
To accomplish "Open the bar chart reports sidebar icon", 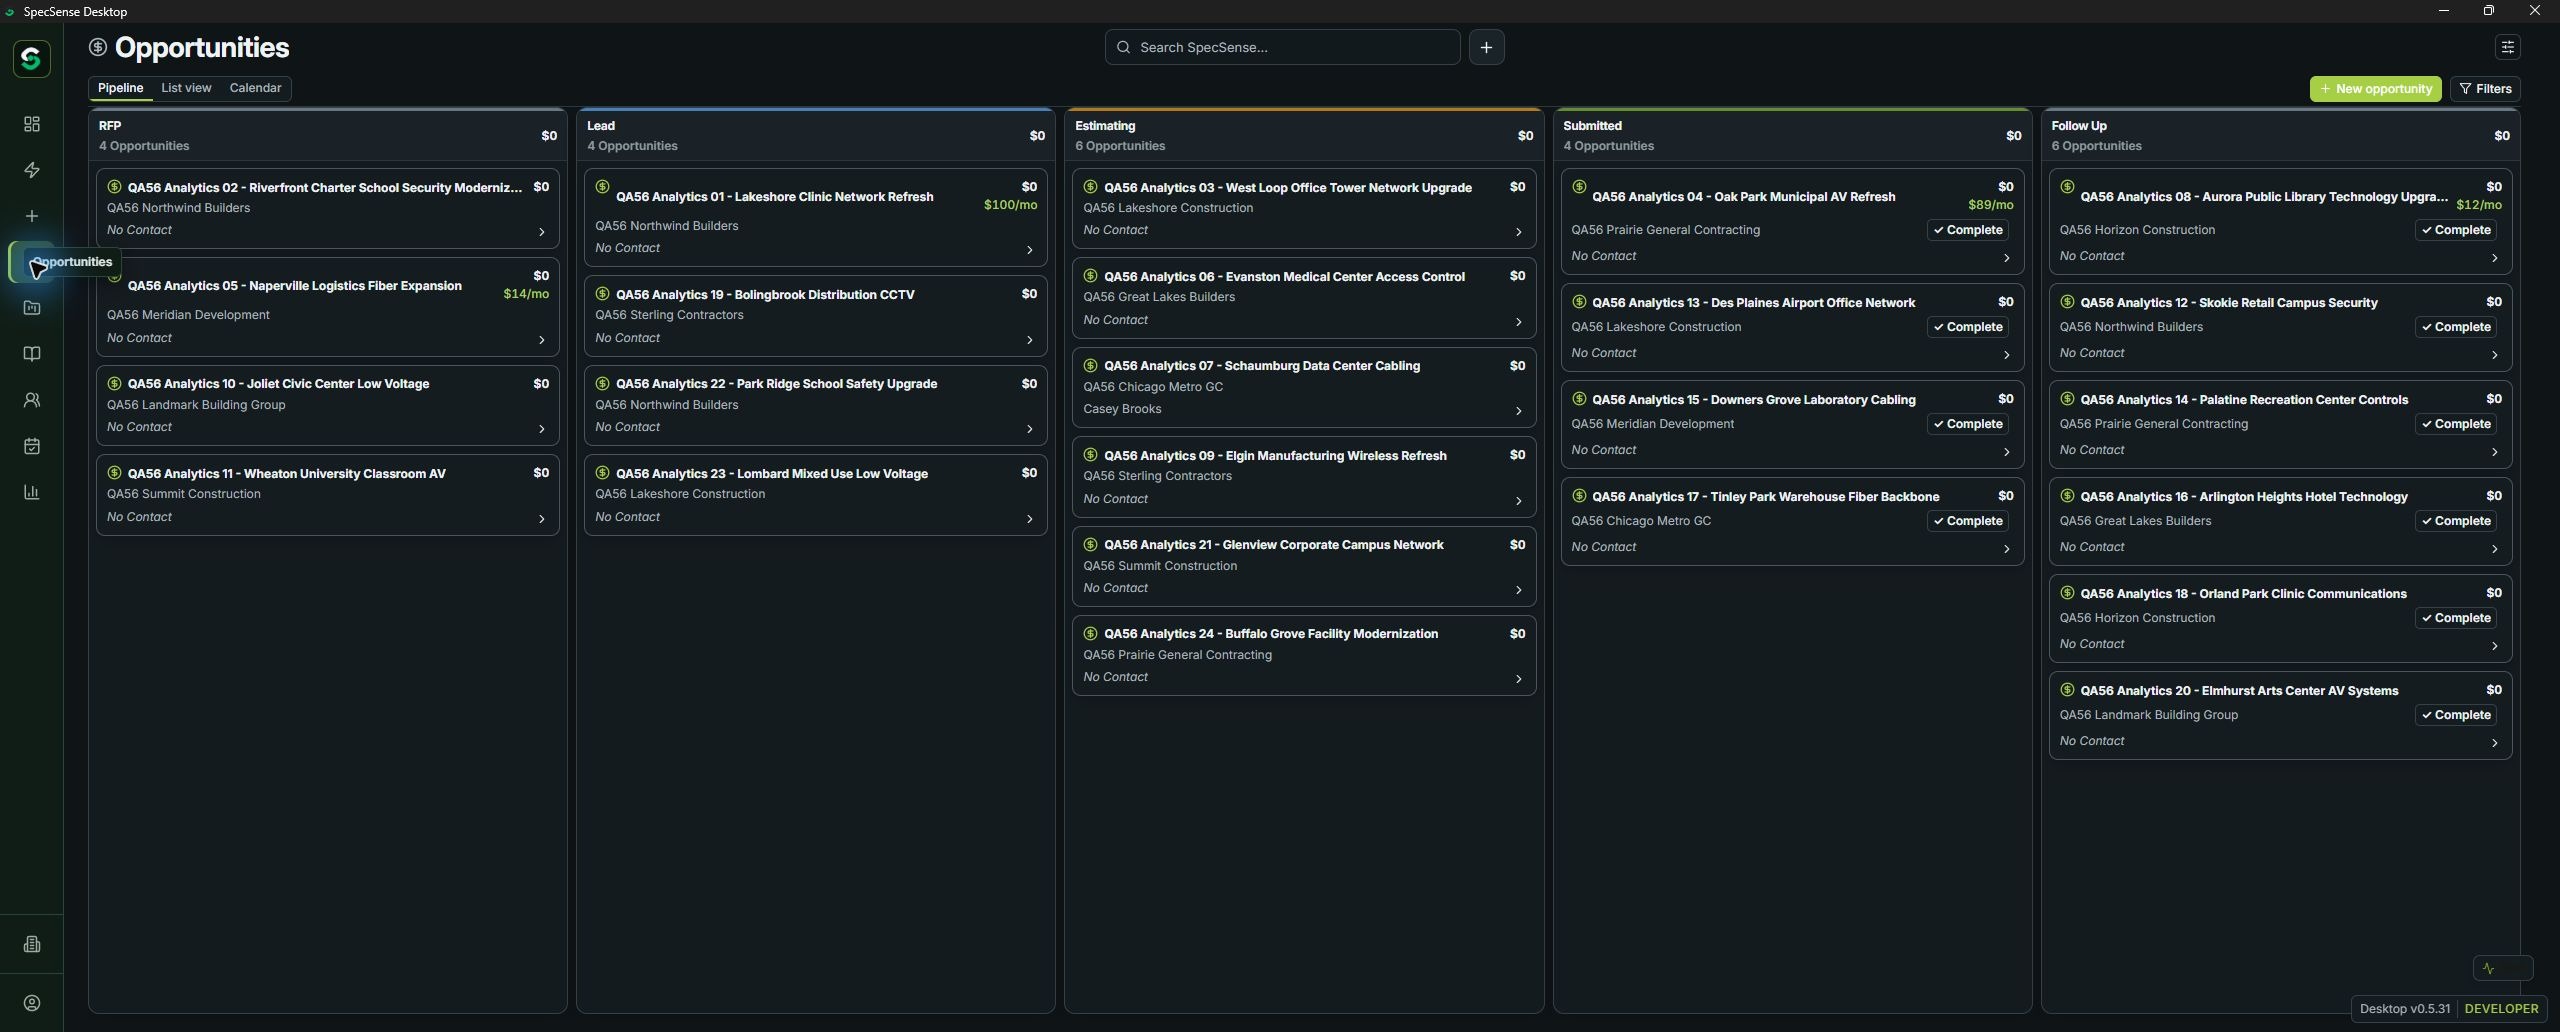I will click(x=32, y=492).
